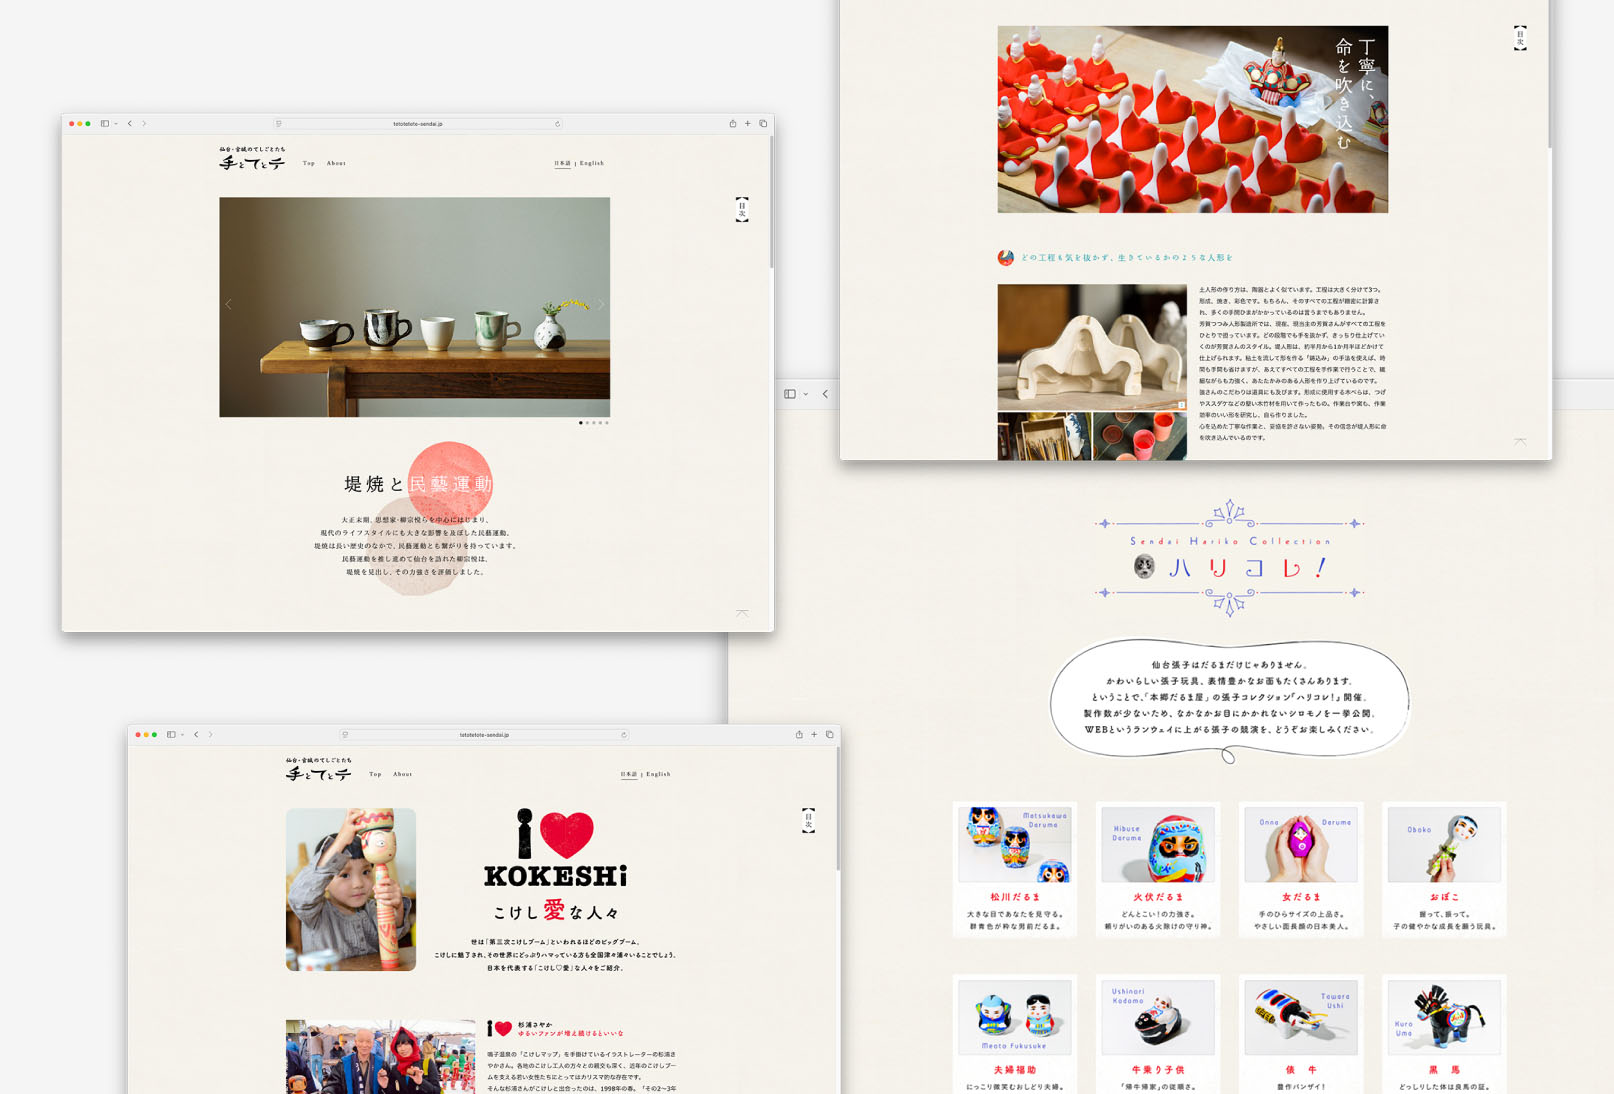
Task: Toggle the sidebar in the pottery cups window
Action: pos(104,124)
